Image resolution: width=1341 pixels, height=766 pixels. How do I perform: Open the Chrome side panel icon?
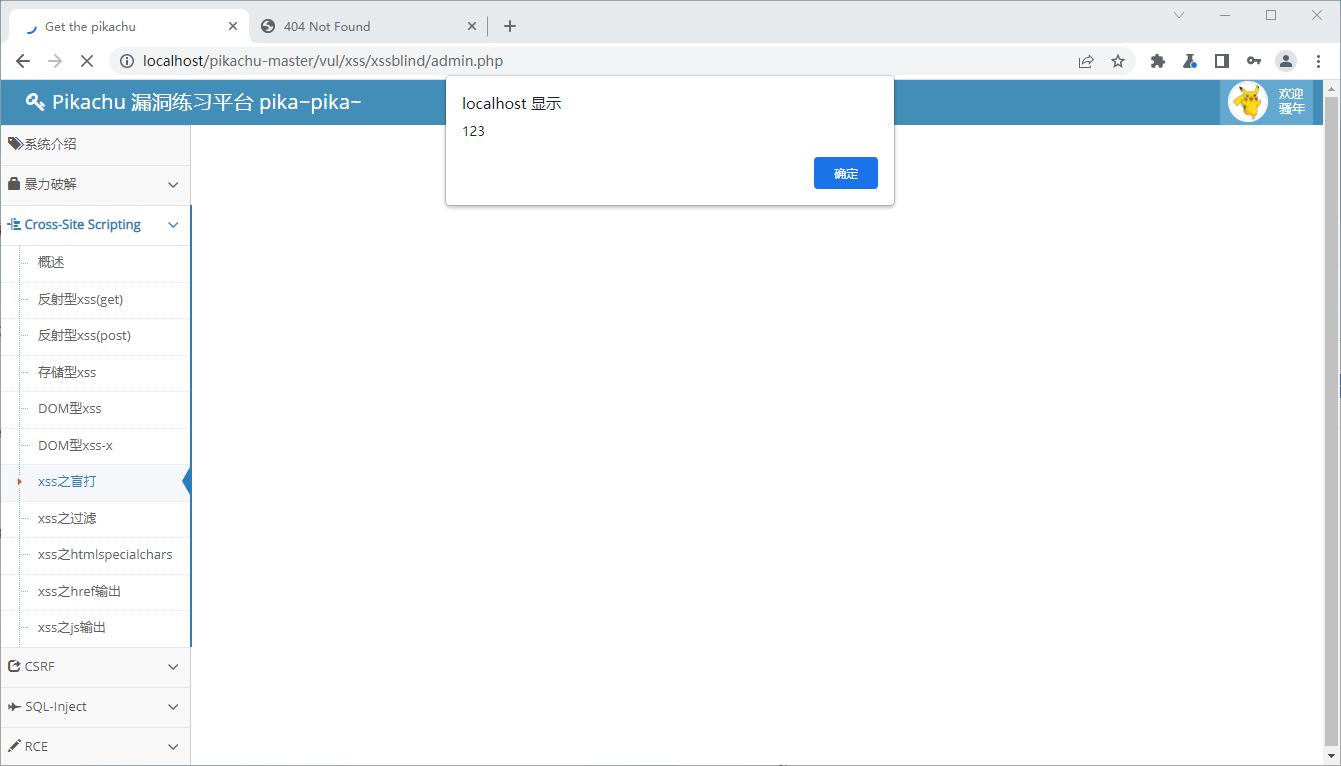[1221, 61]
